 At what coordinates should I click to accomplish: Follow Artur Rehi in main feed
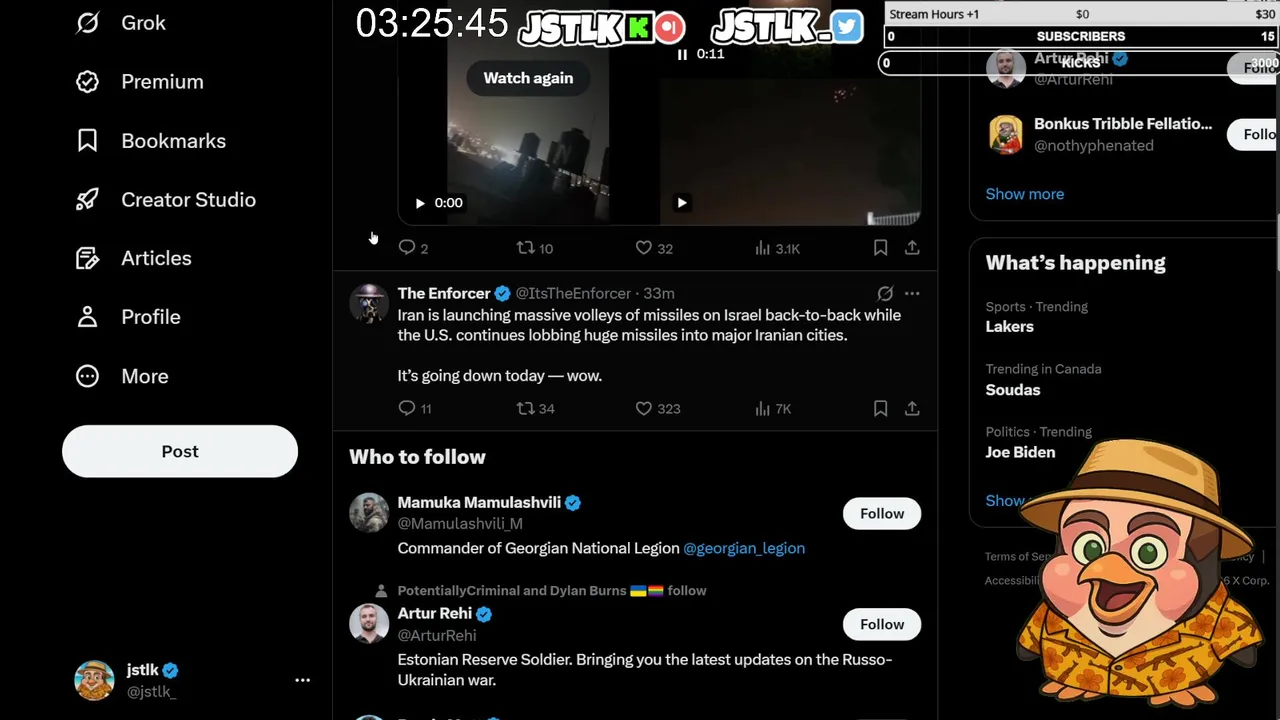point(882,624)
